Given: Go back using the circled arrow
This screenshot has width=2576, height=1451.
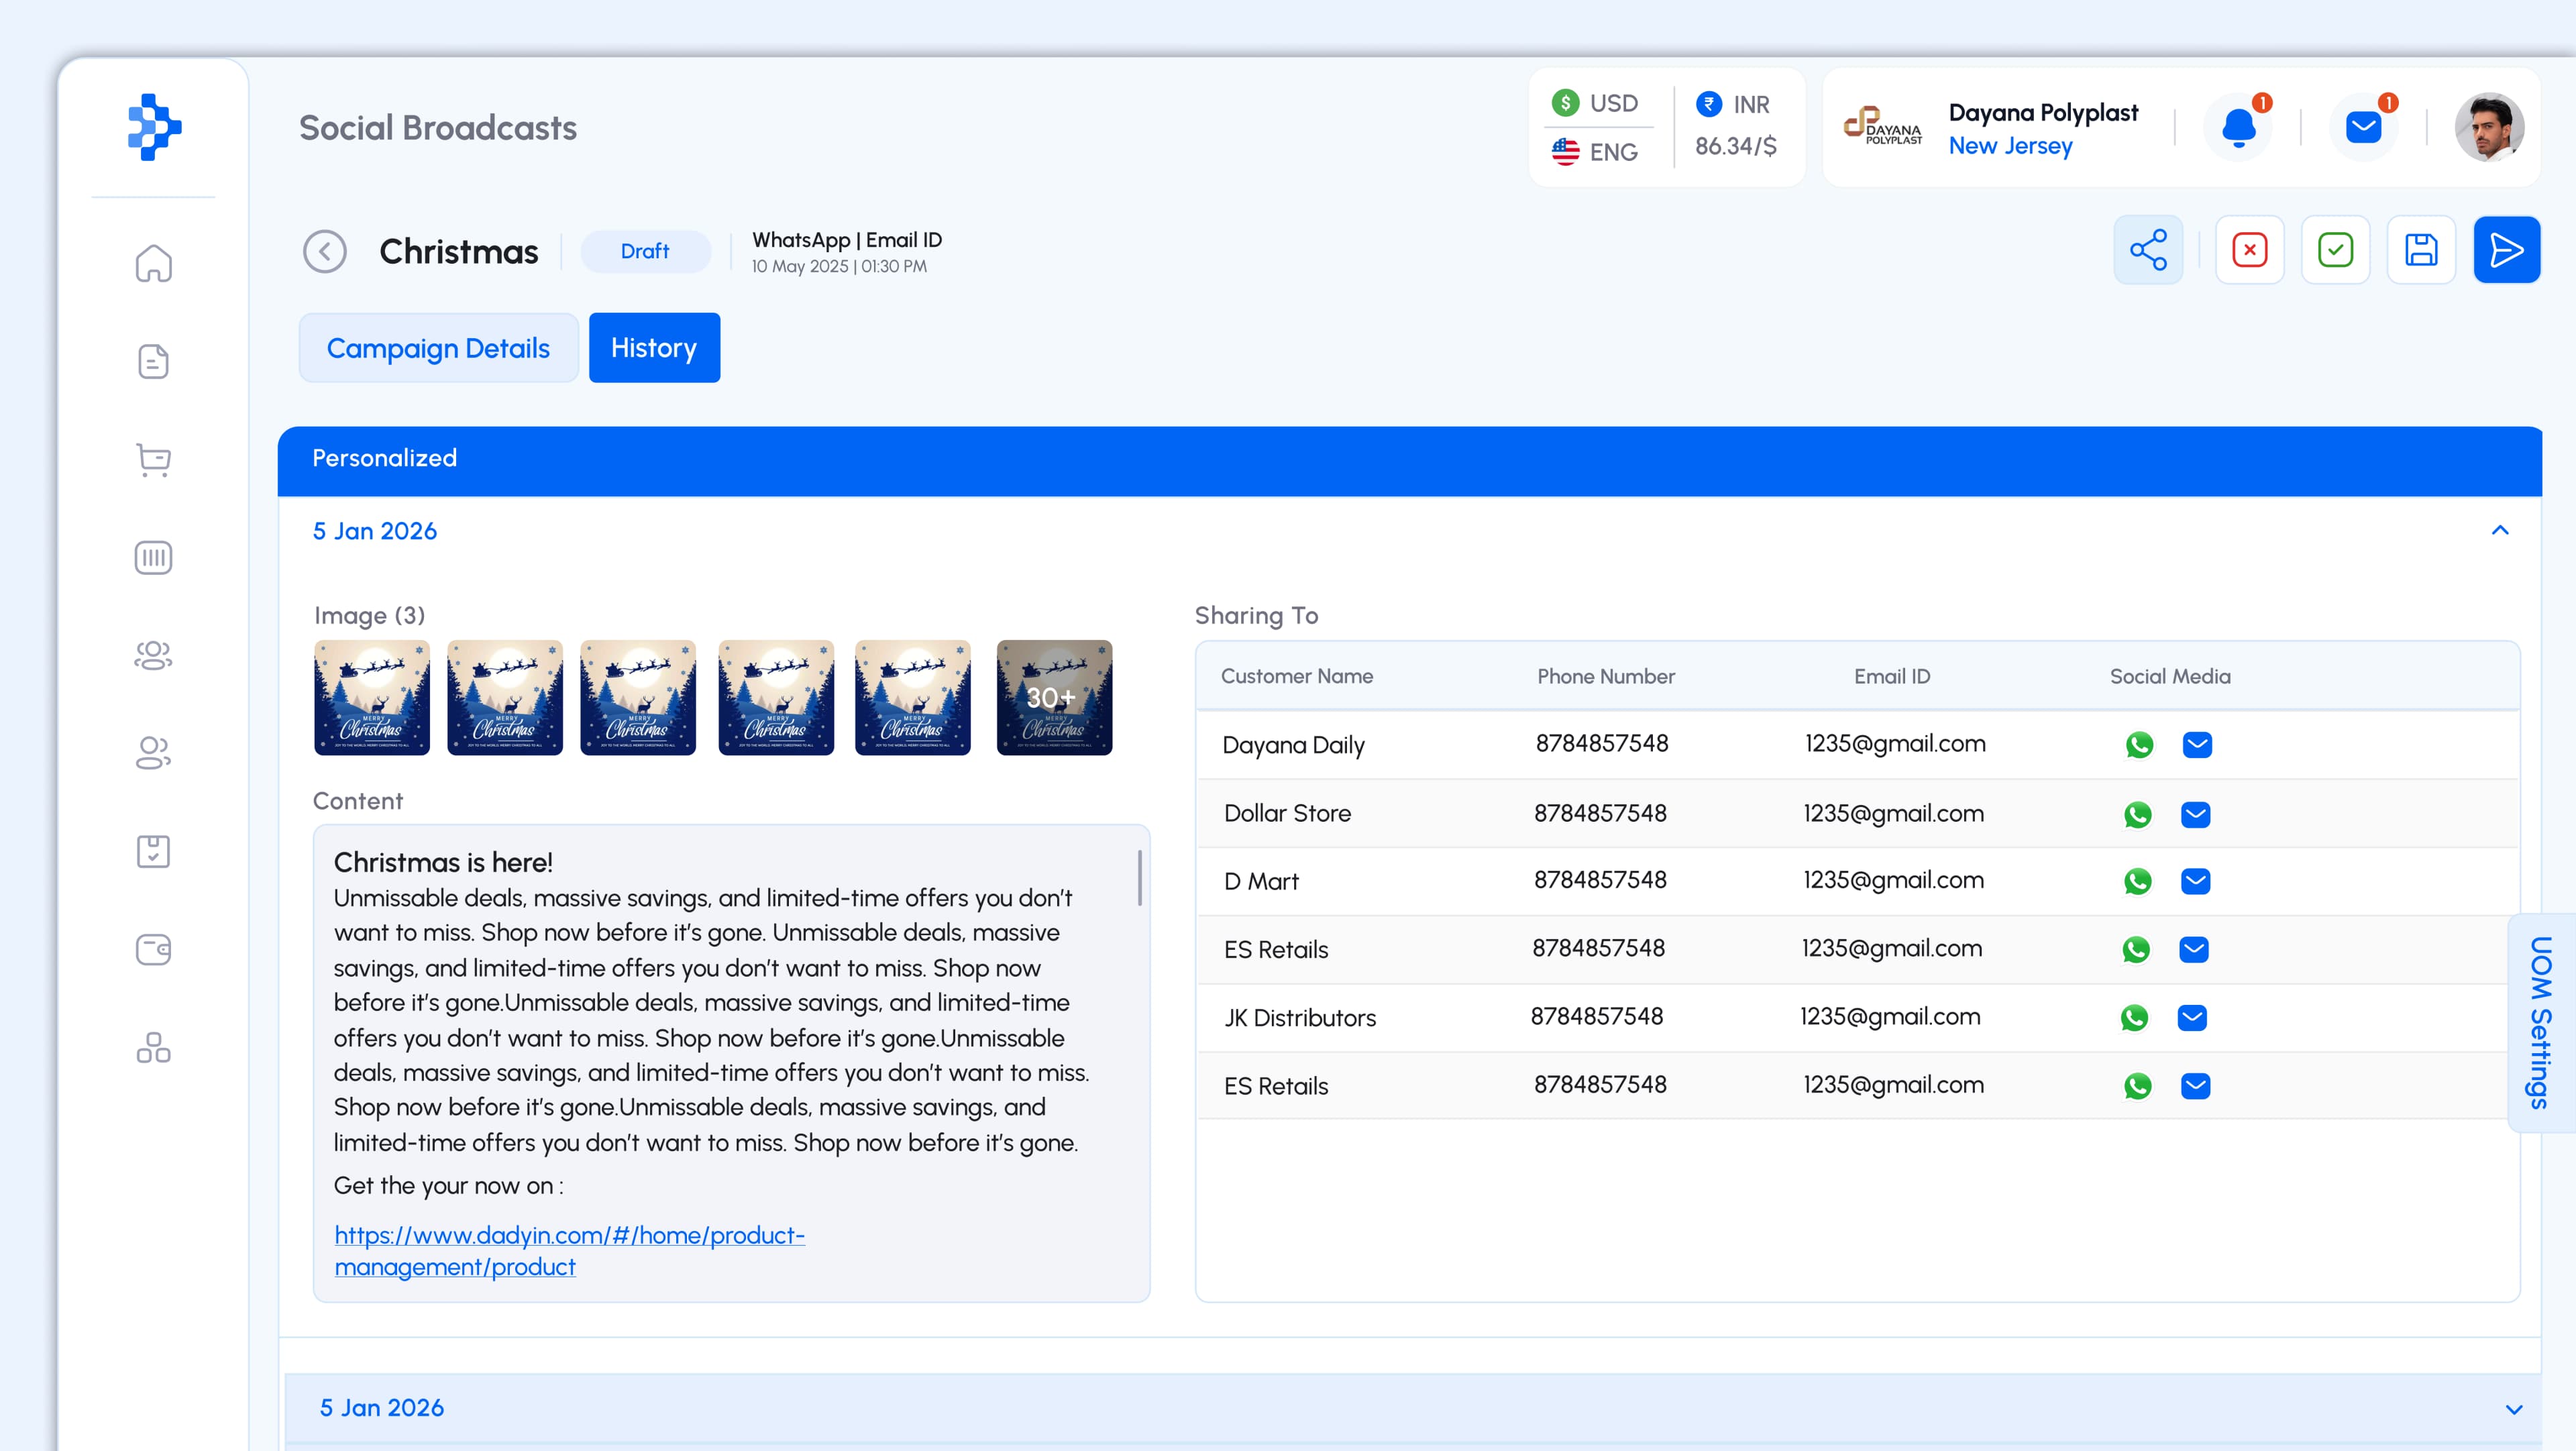Looking at the screenshot, I should coord(325,251).
